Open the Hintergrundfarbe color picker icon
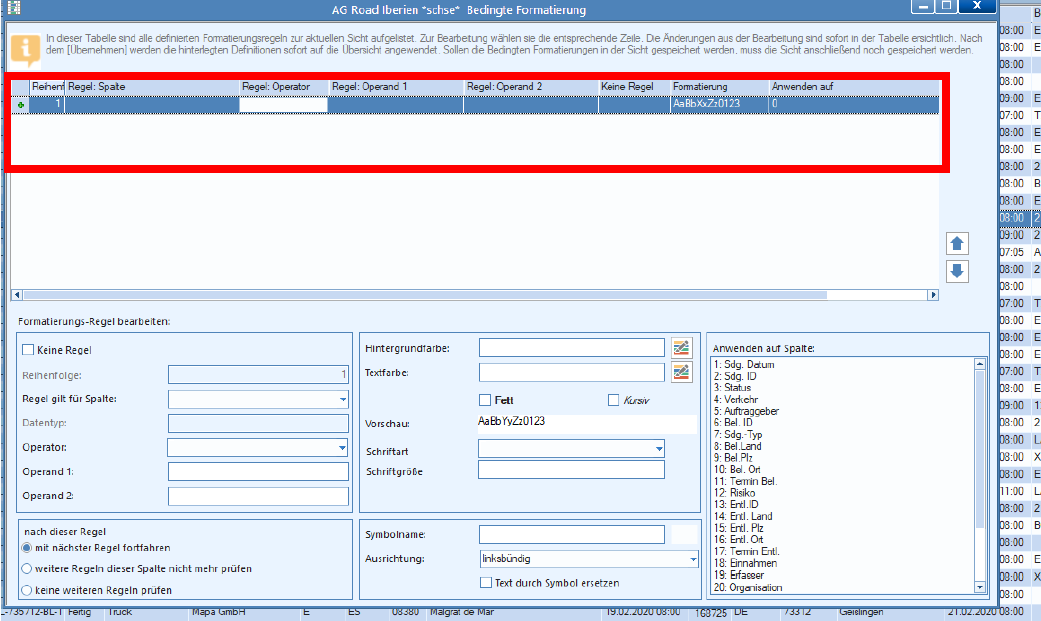This screenshot has height=621, width=1041. point(681,347)
